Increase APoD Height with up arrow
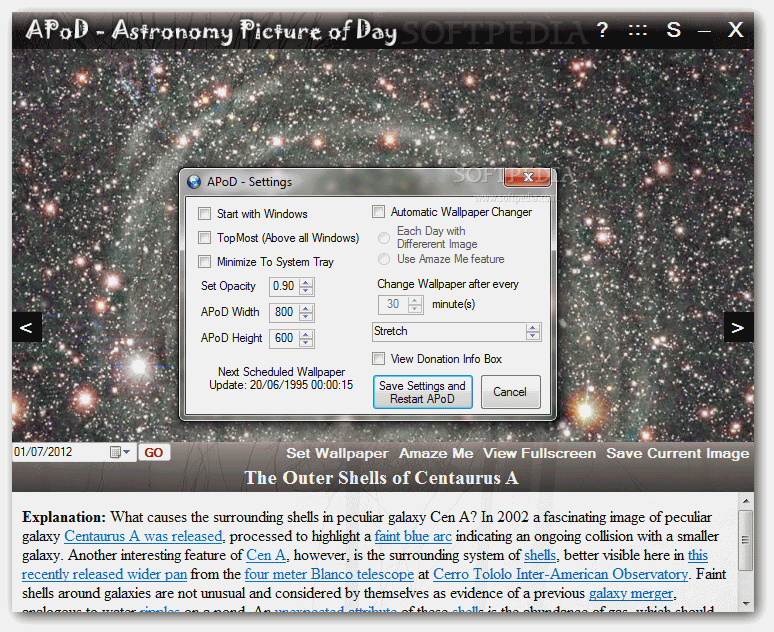The height and width of the screenshot is (632, 774). 306,334
